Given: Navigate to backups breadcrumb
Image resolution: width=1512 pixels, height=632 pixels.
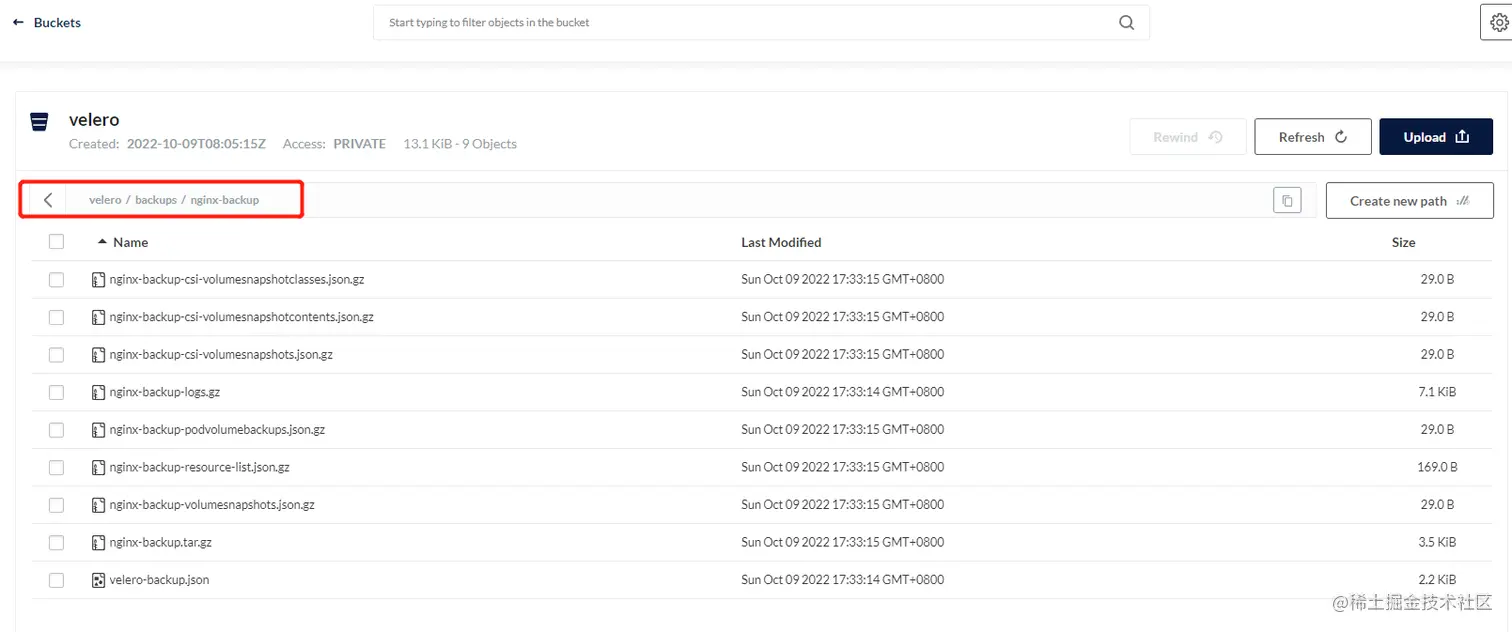Looking at the screenshot, I should coord(156,200).
